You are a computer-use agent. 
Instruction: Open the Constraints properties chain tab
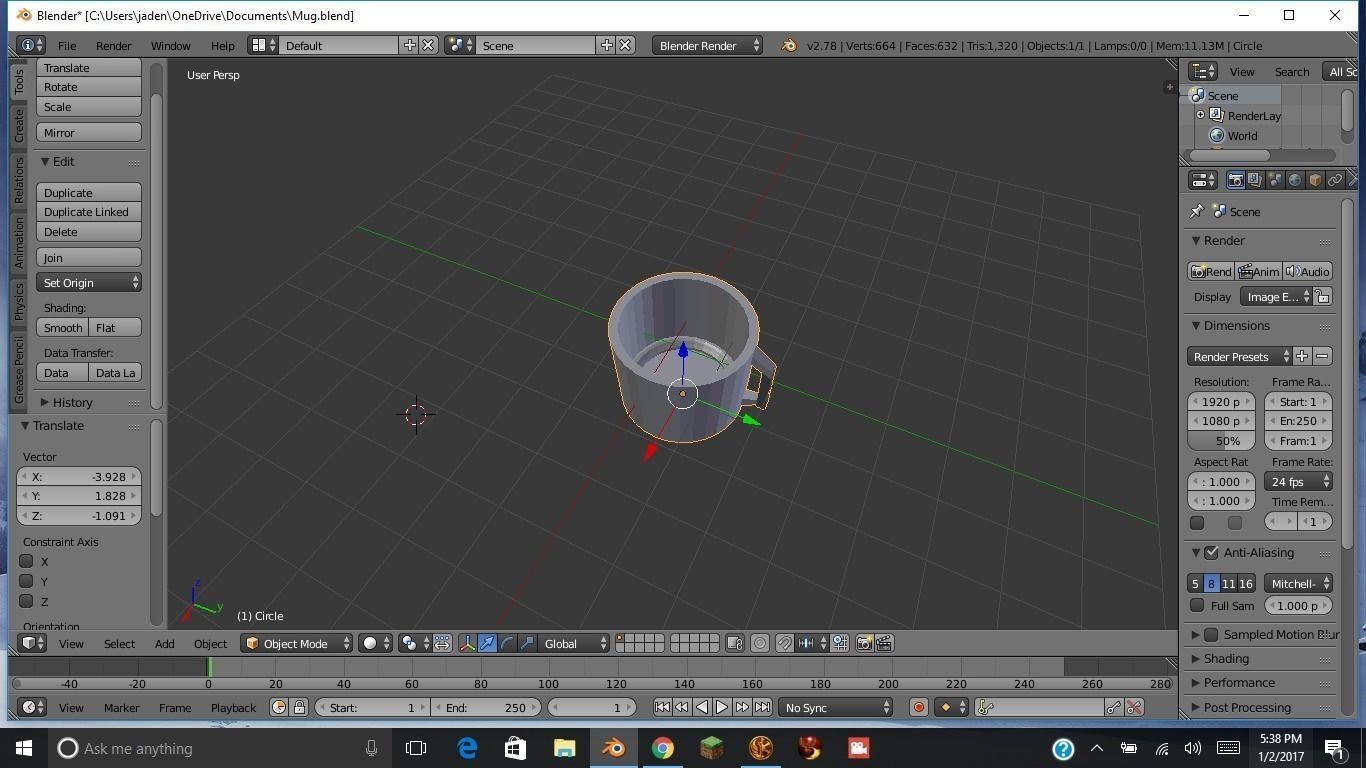tap(1335, 180)
